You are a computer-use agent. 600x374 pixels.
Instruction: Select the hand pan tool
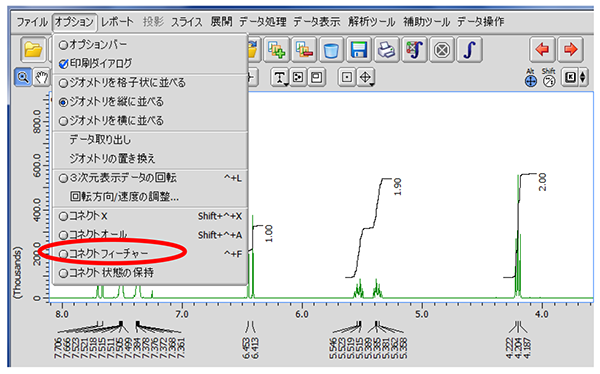point(41,78)
